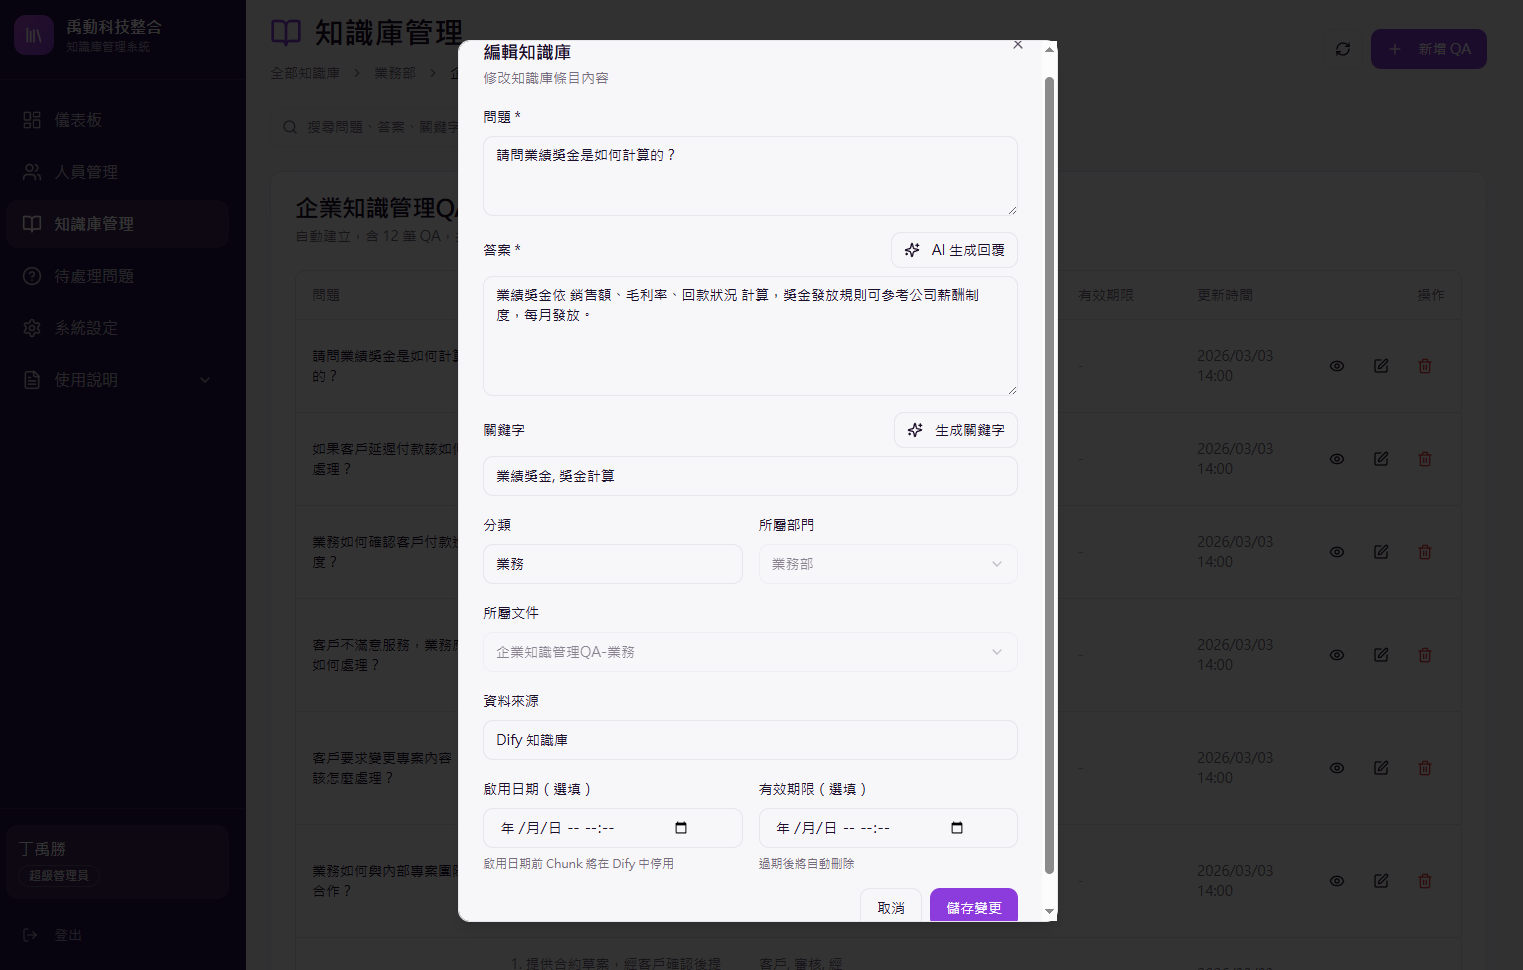1523x970 pixels.
Task: Open 系統設定 in the sidebar
Action: [x=118, y=328]
